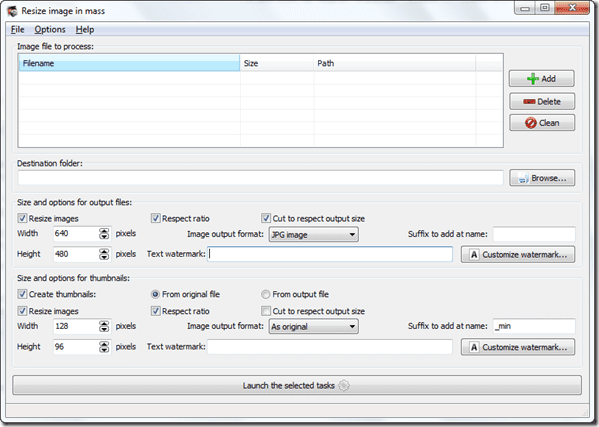Open the Help menu

(x=85, y=29)
